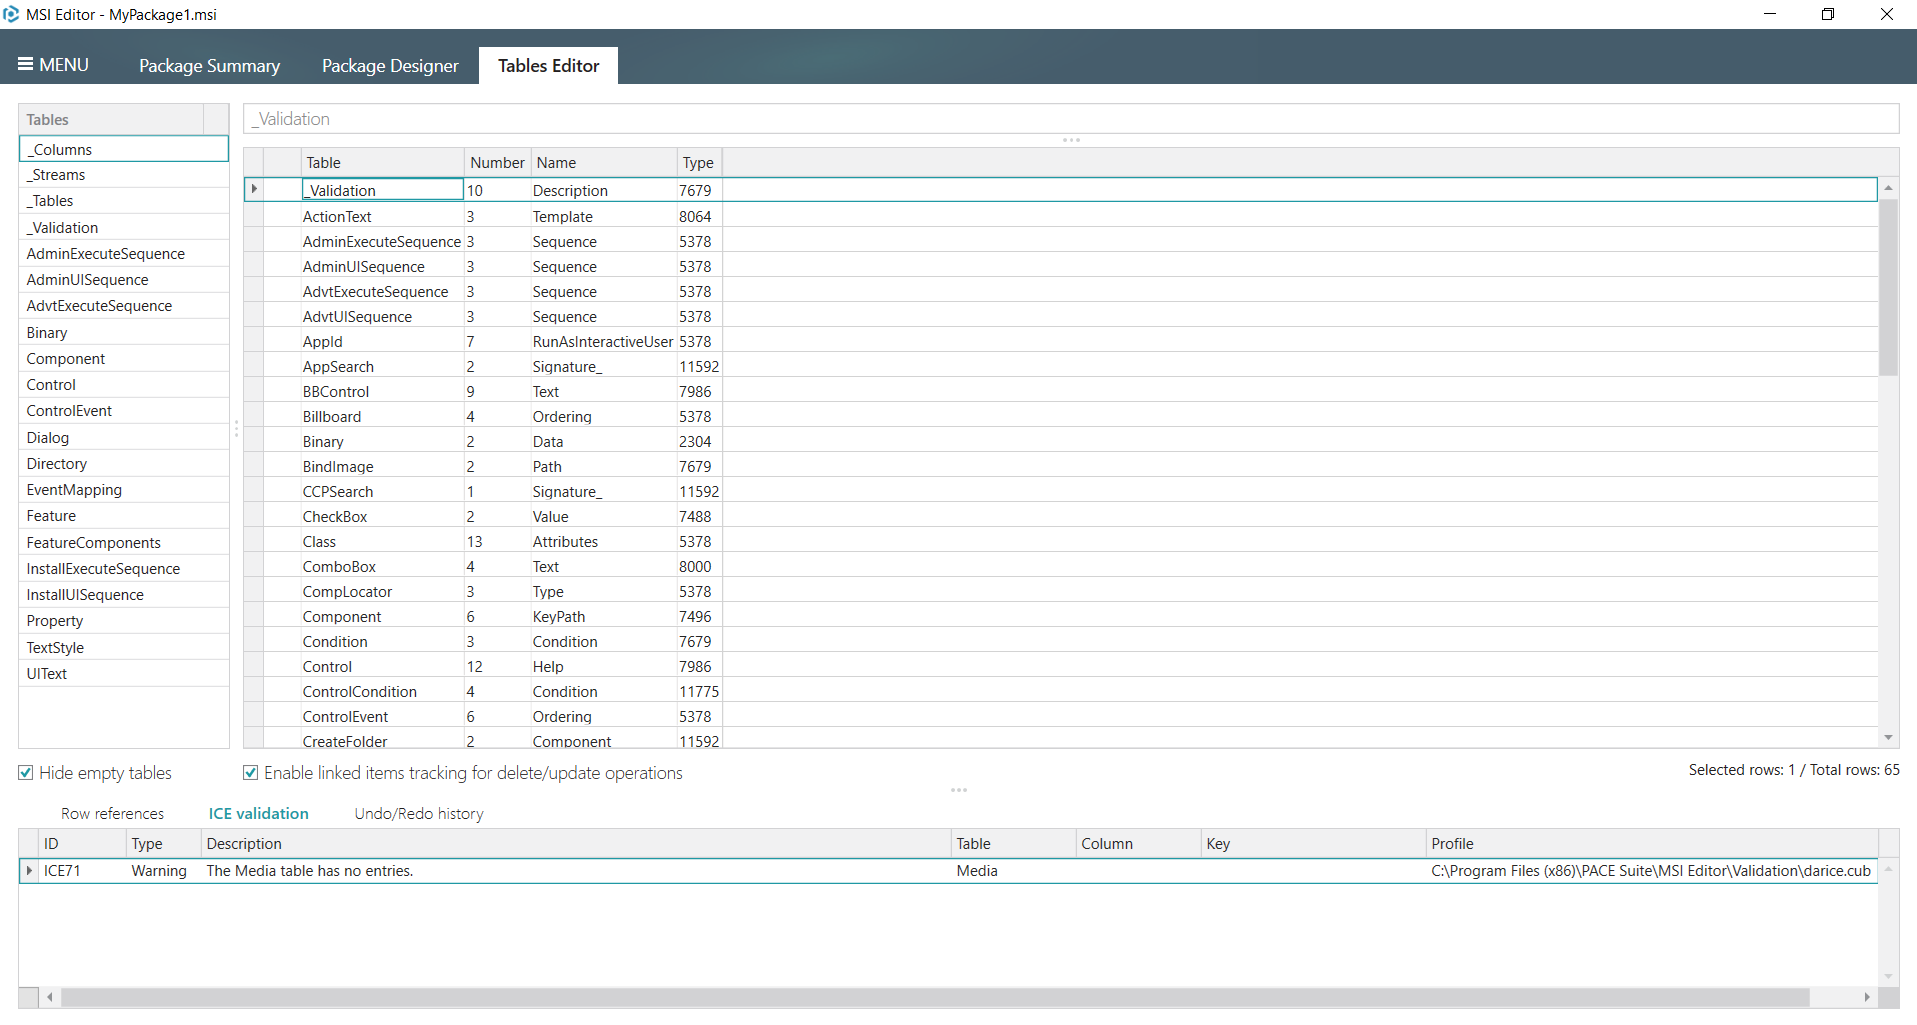The height and width of the screenshot is (1025, 1917).
Task: Select the Tables Editor tab
Action: (x=548, y=66)
